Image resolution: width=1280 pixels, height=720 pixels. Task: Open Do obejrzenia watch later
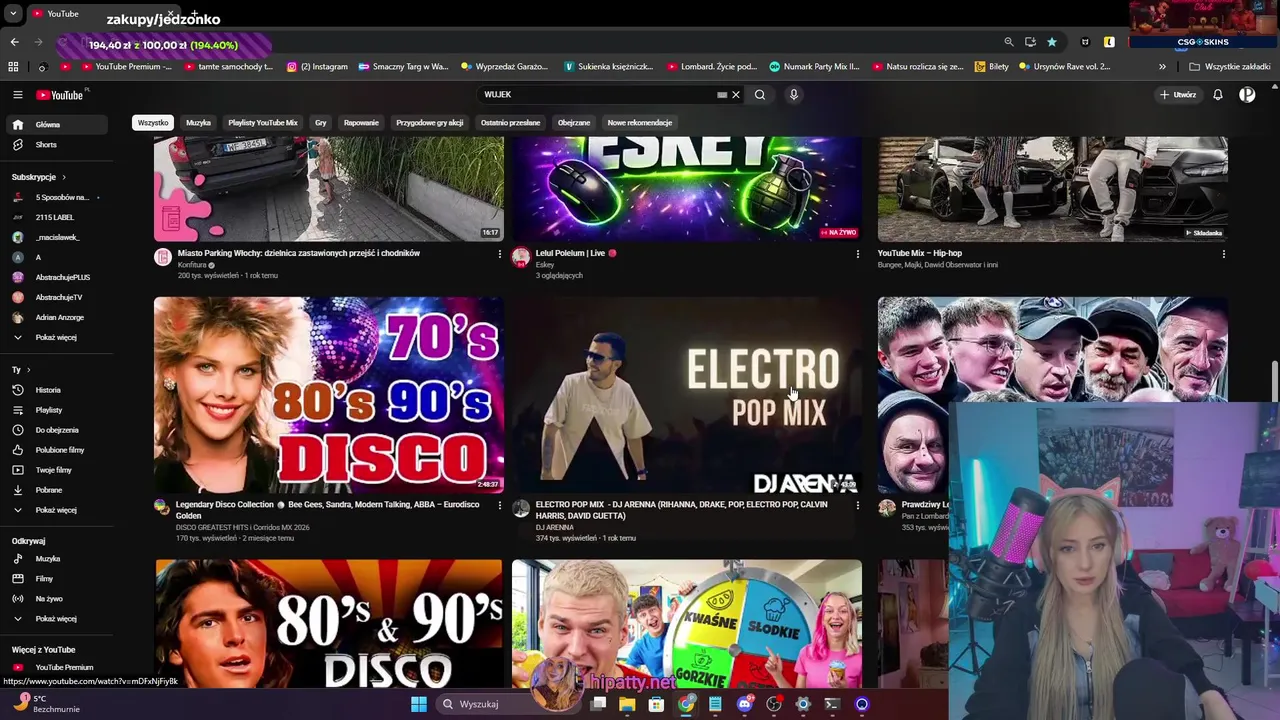point(56,430)
